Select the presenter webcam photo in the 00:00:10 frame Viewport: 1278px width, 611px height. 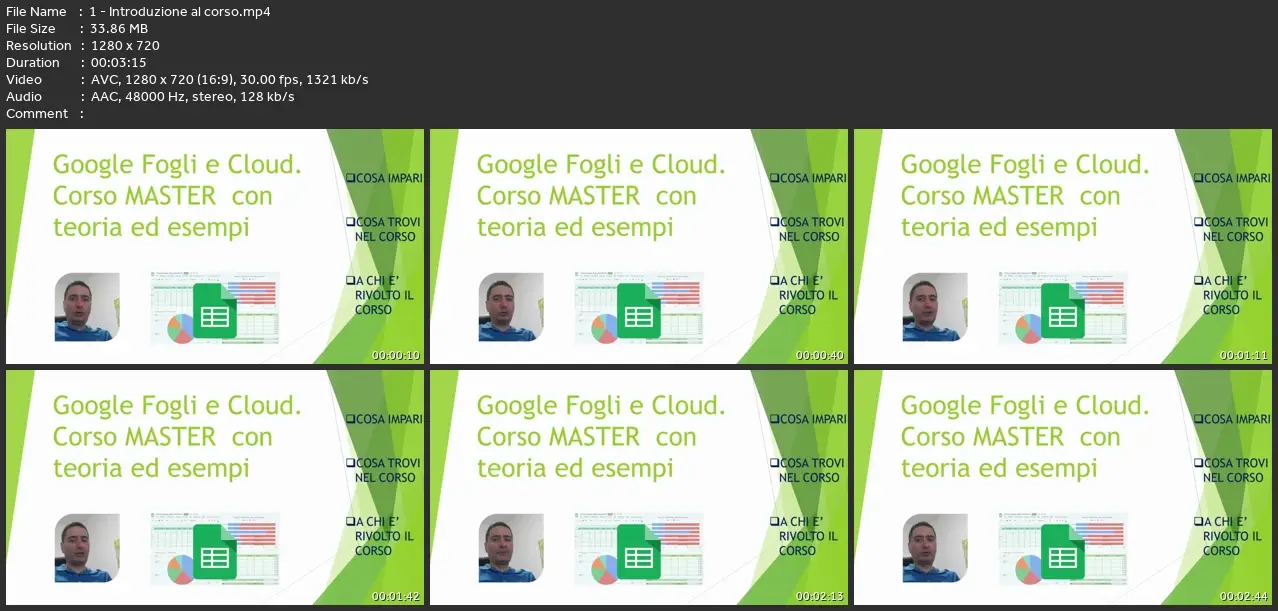coord(87,307)
